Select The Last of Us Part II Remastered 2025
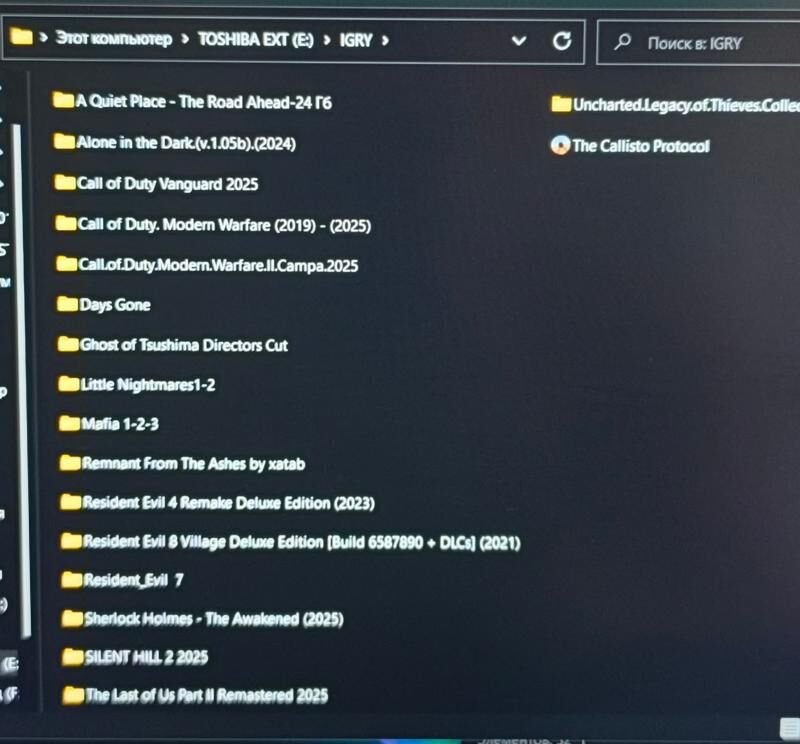800x744 pixels. coord(195,695)
